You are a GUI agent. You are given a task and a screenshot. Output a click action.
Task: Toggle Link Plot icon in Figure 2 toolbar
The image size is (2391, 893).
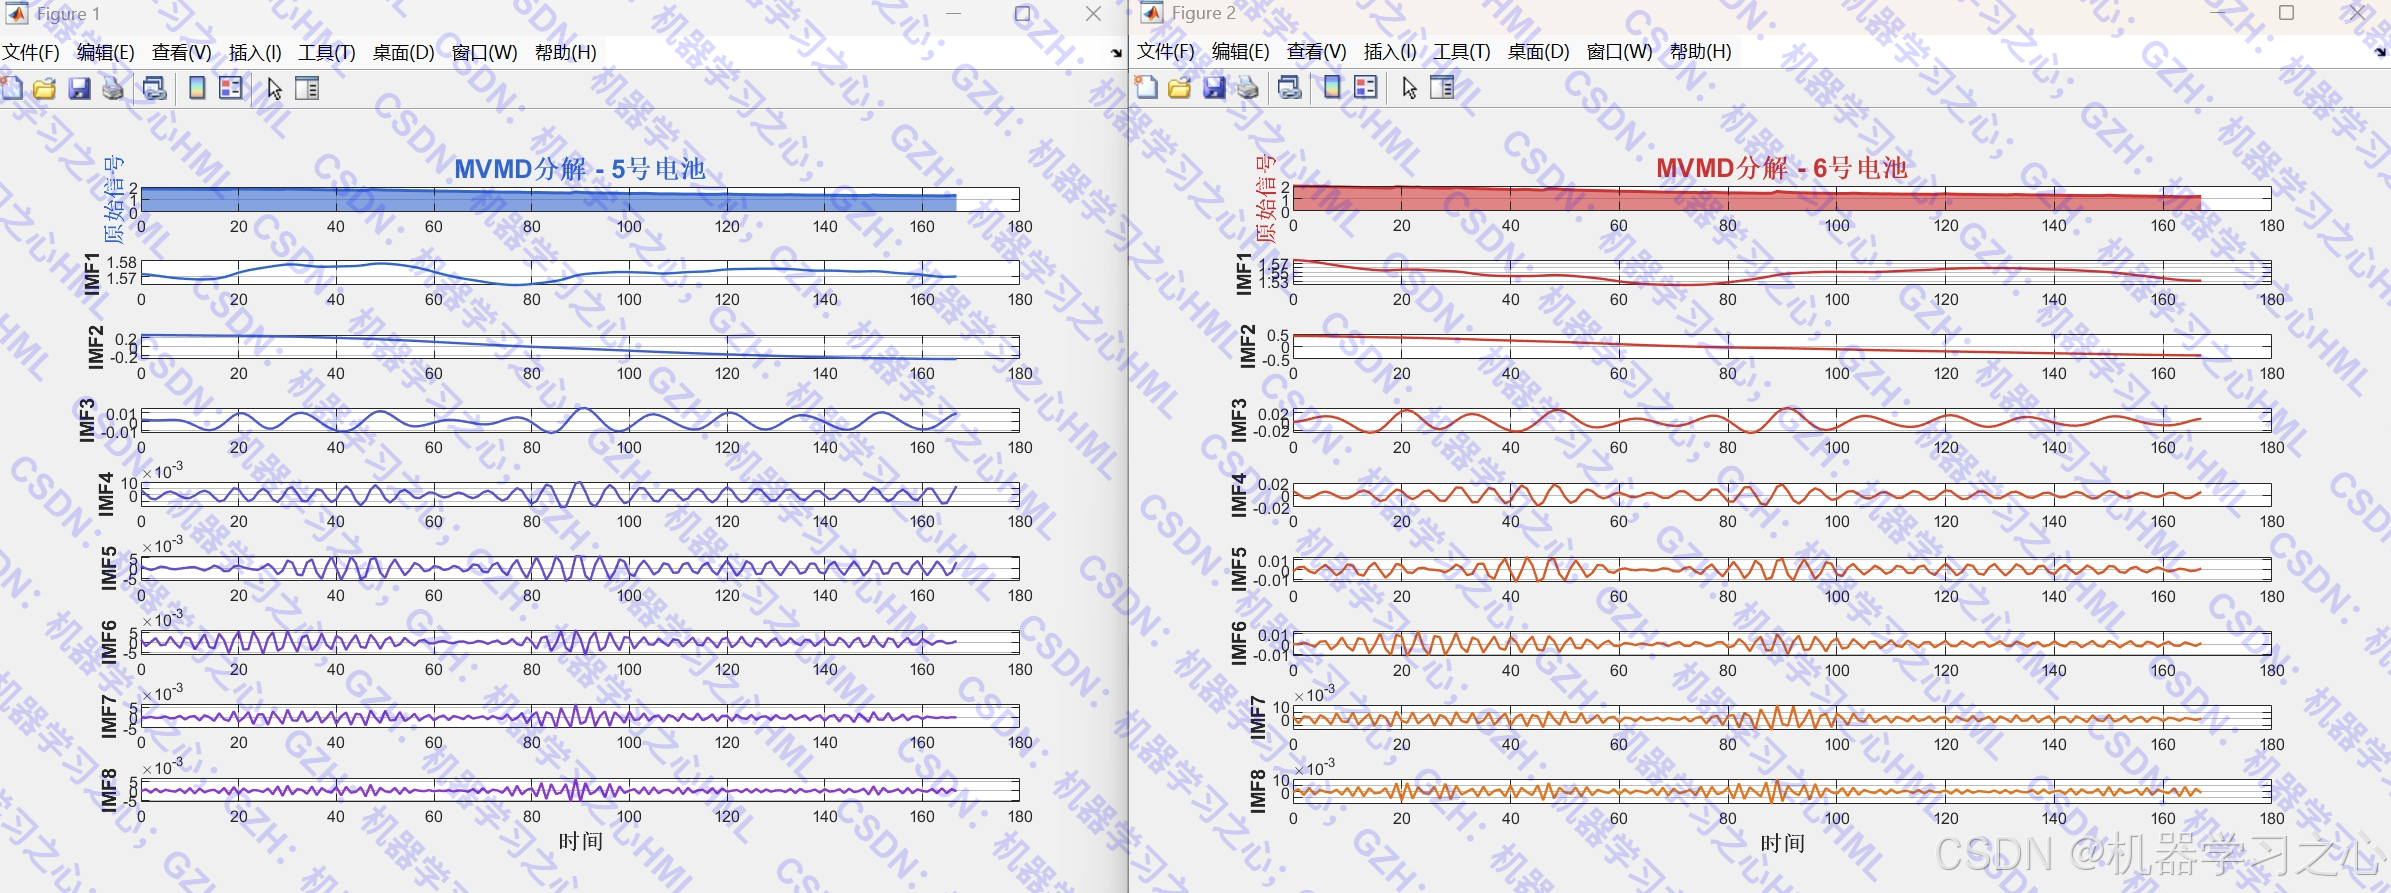(x=1290, y=88)
